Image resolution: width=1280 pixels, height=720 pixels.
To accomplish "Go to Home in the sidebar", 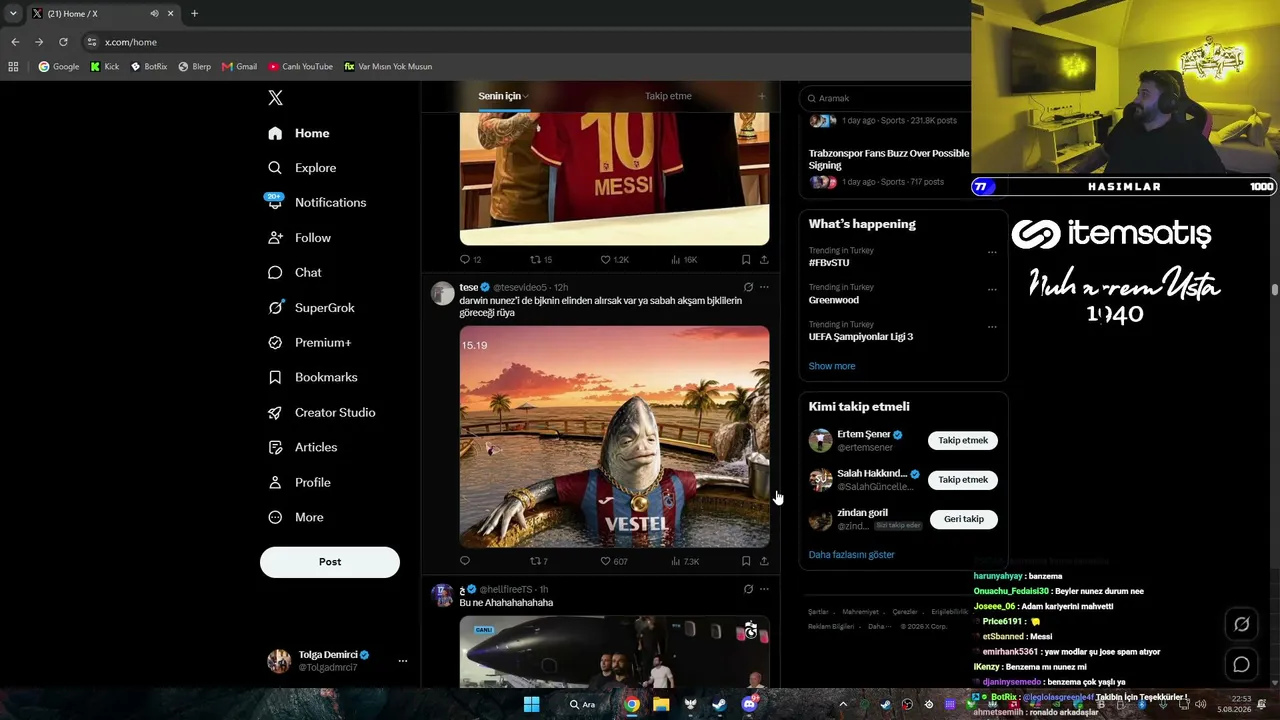I will point(299,133).
